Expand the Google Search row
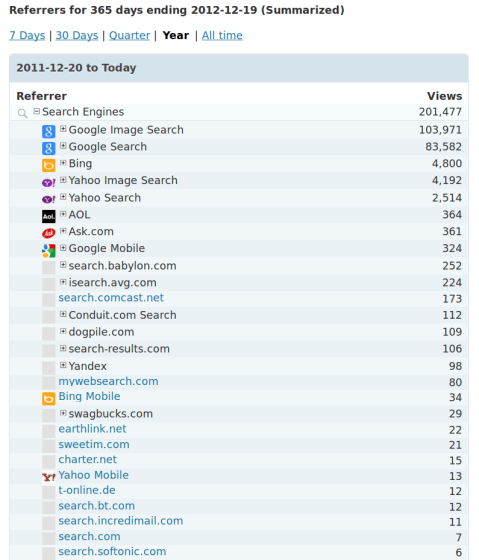This screenshot has height=560, width=479. (x=63, y=146)
